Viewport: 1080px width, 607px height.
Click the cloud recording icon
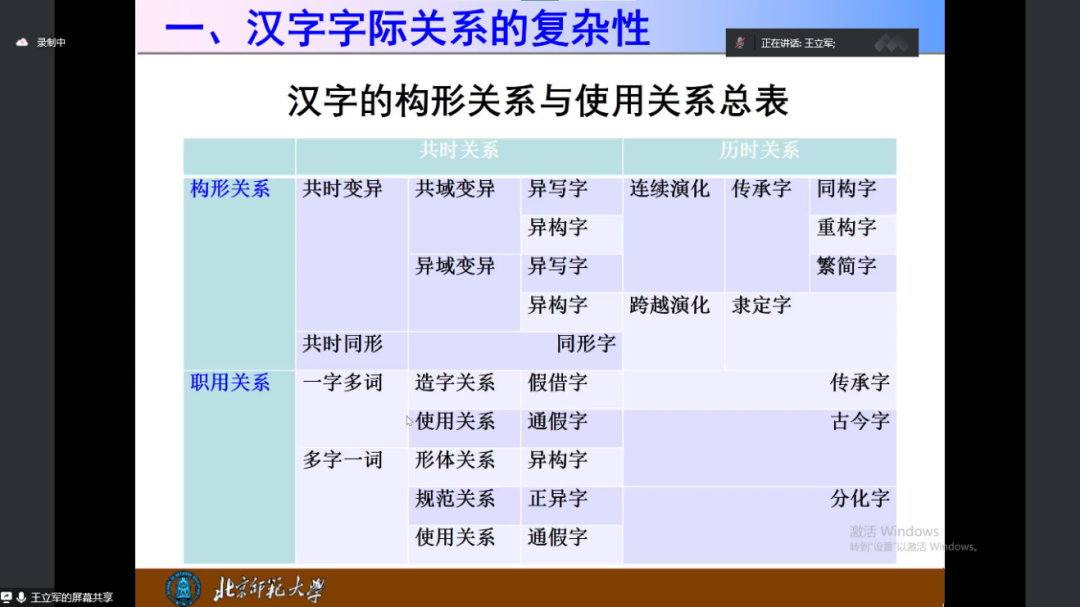[x=22, y=42]
